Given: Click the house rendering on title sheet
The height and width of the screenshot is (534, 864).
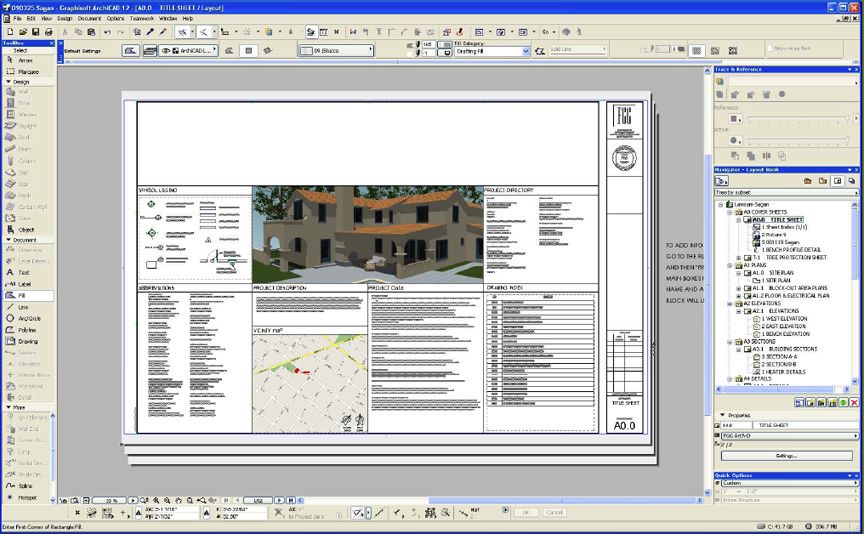Looking at the screenshot, I should (368, 234).
